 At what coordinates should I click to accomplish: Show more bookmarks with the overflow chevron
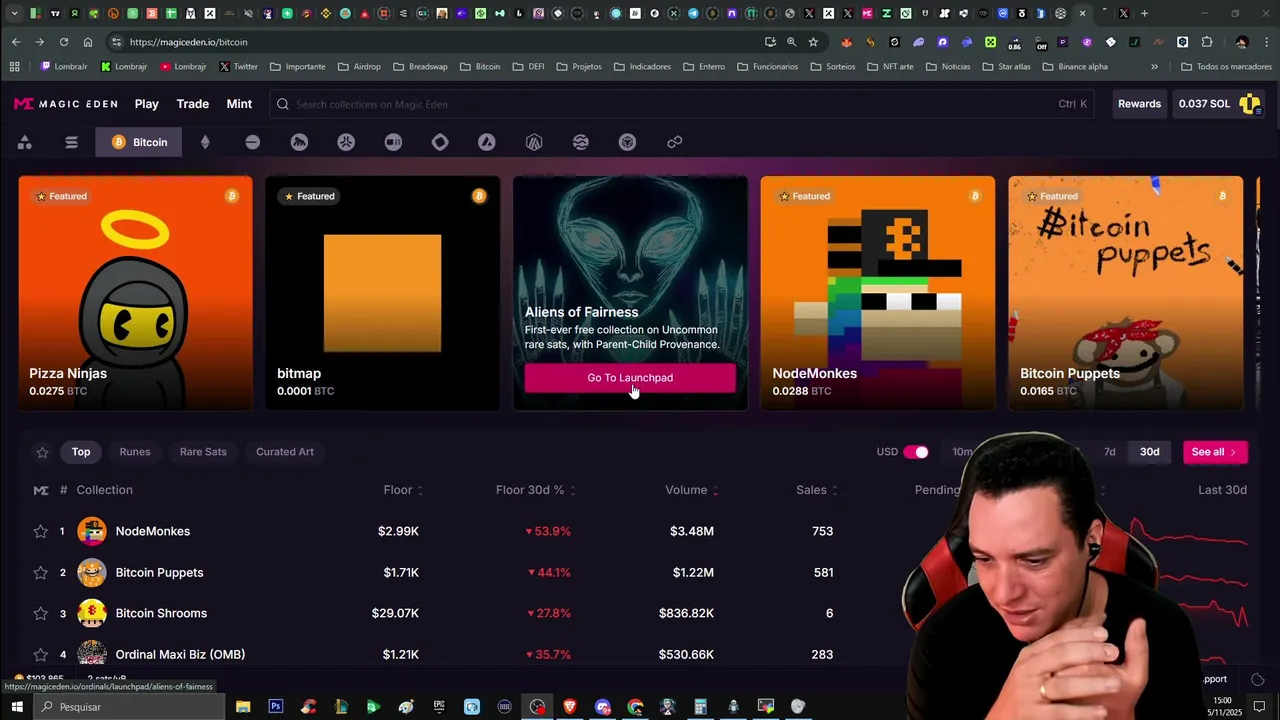pos(1154,67)
